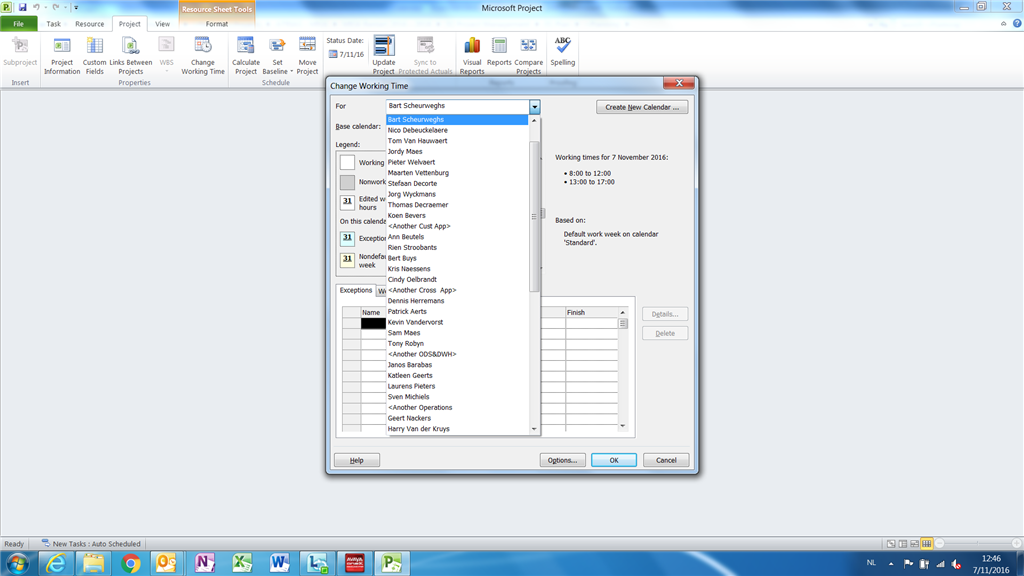
Task: Click exceptions table scroll down arrow
Action: click(x=622, y=426)
